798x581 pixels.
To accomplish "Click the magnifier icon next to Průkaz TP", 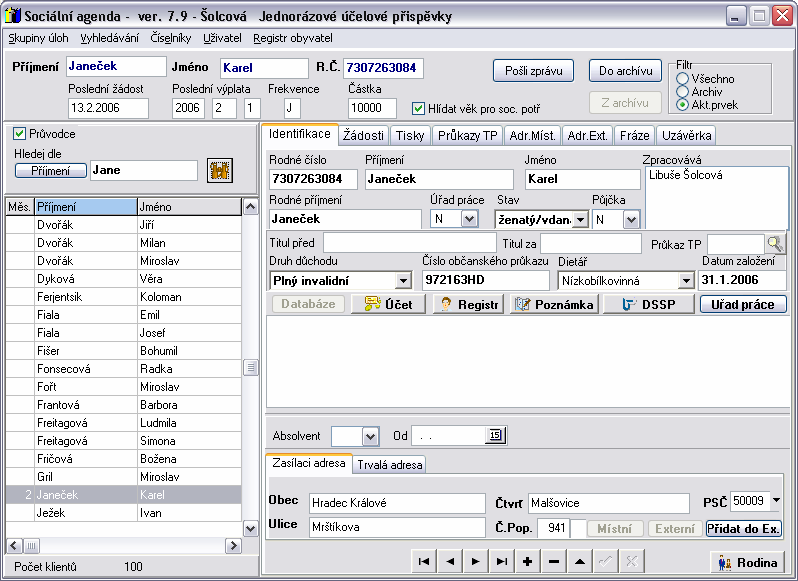I will click(x=775, y=244).
